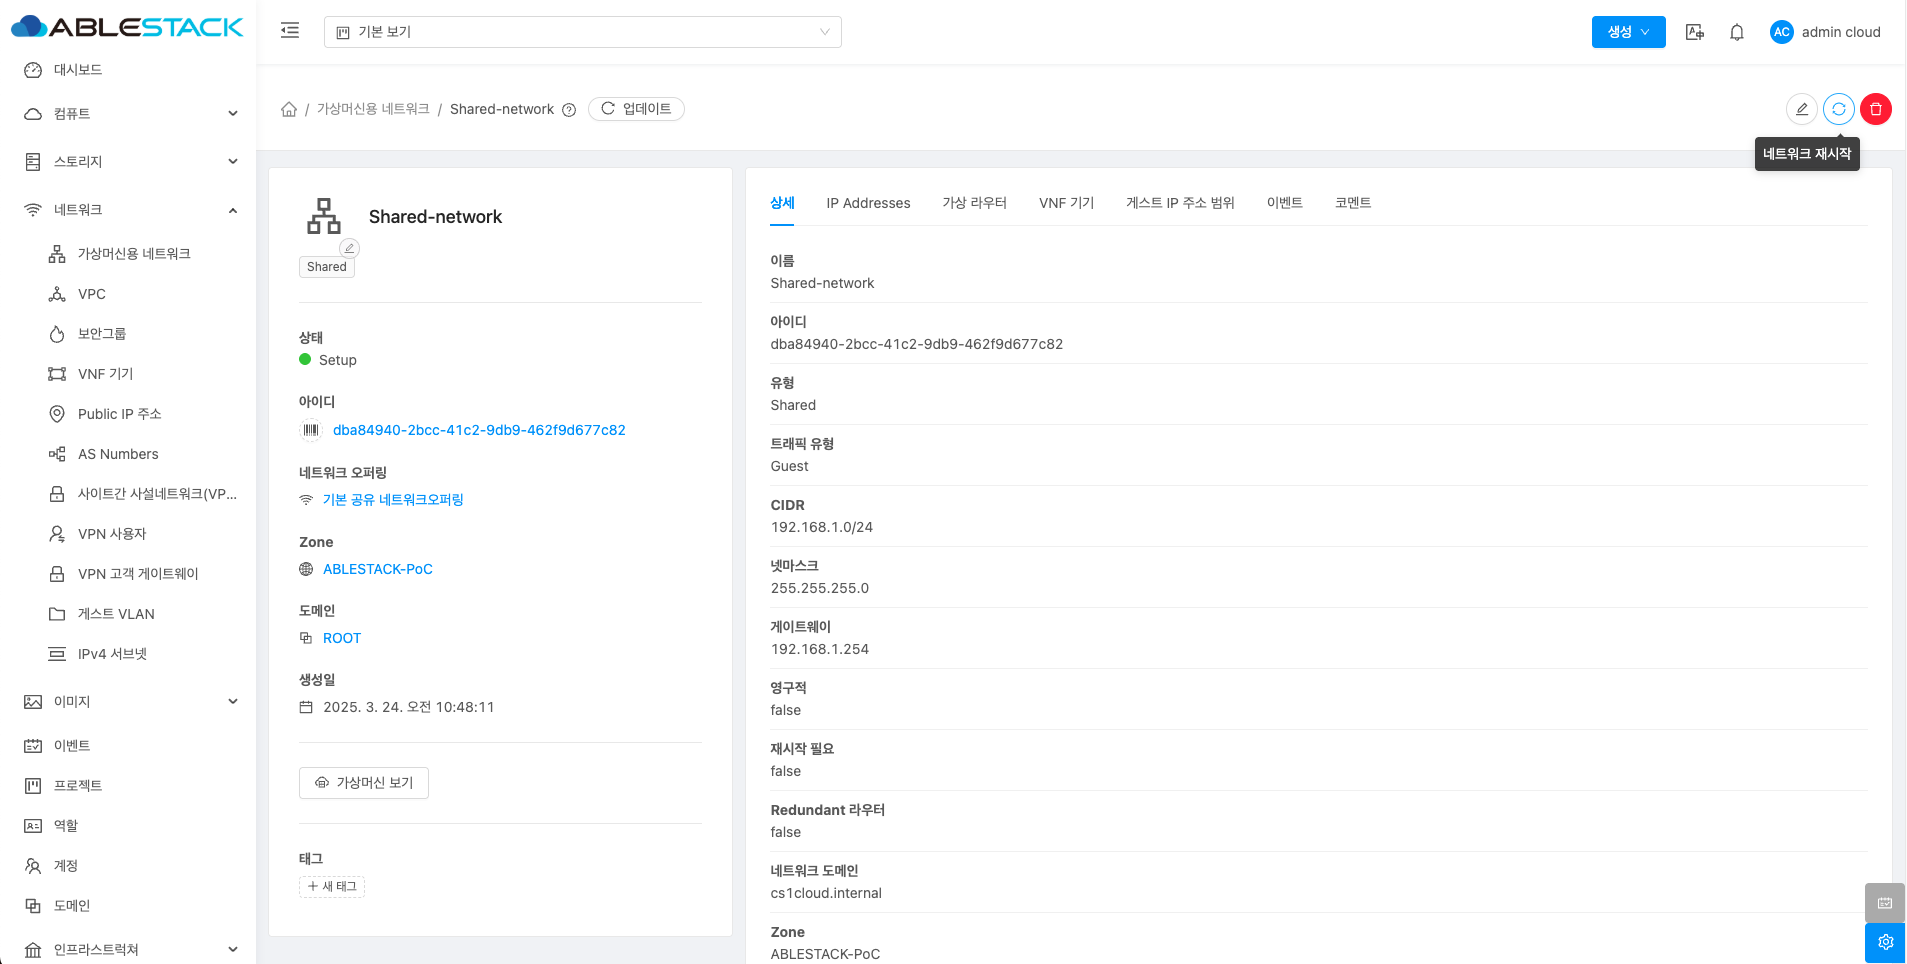Select VPC in the sidebar
The height and width of the screenshot is (964, 1907).
click(x=92, y=294)
